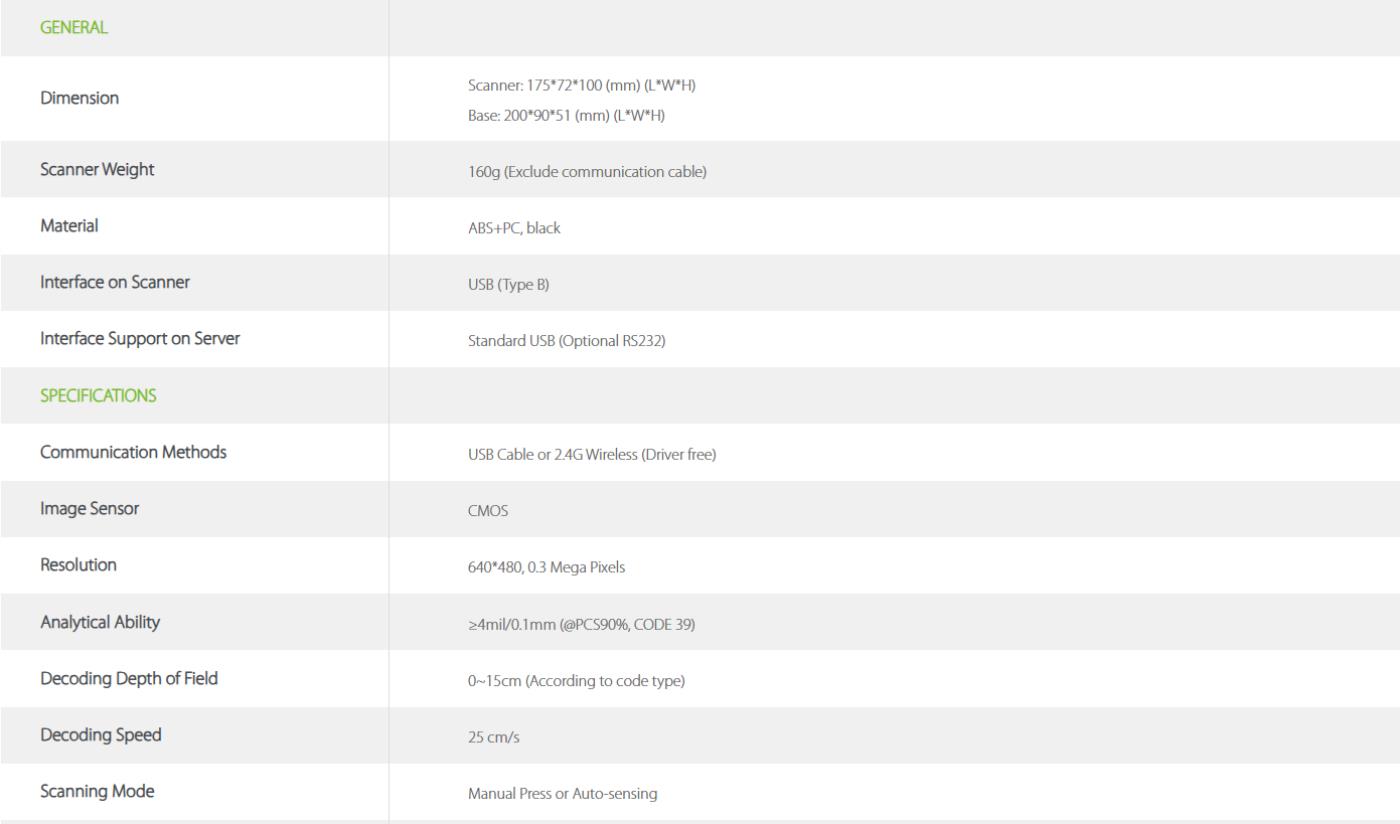Click the ABS+PC, black value
This screenshot has height=824, width=1400.
[514, 228]
